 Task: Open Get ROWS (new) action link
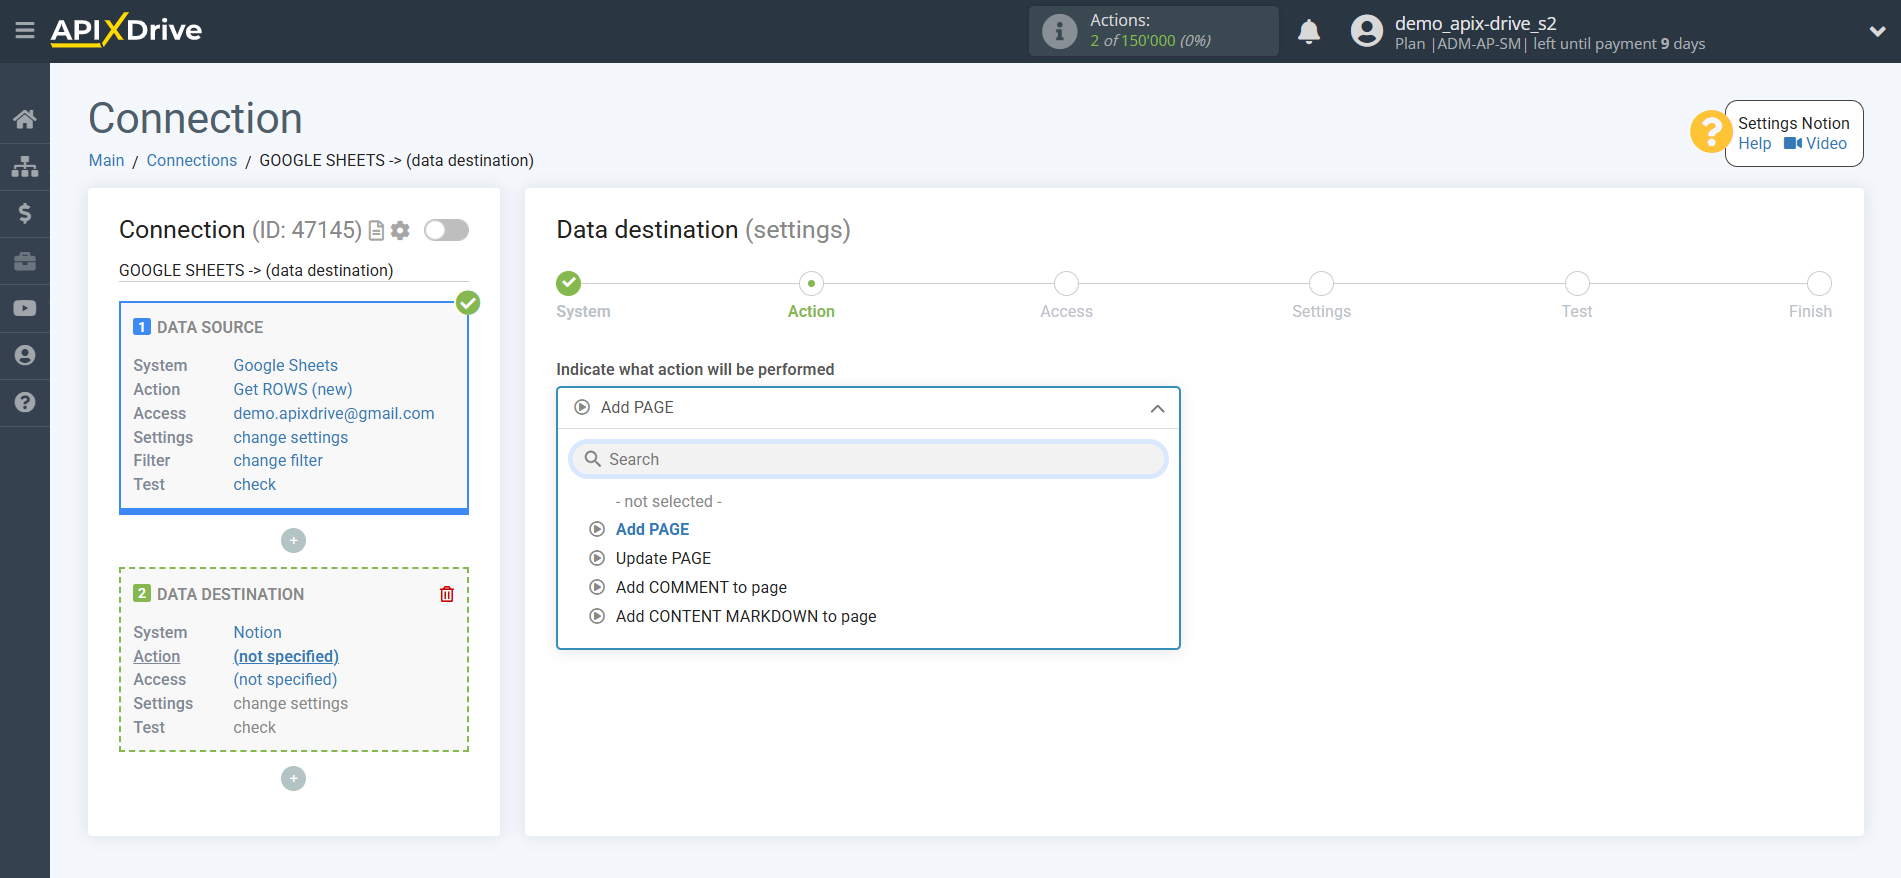(x=293, y=390)
